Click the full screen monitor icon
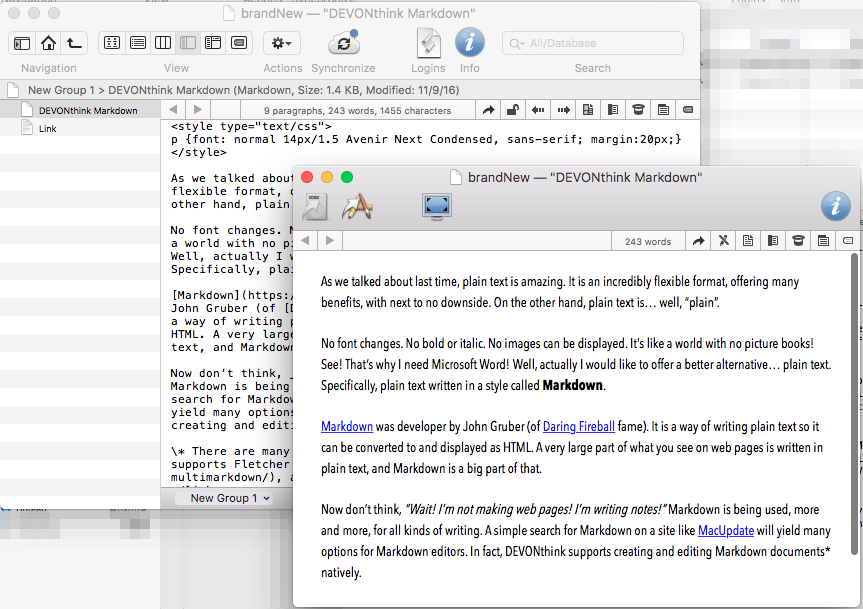Image resolution: width=863 pixels, height=609 pixels. click(x=437, y=207)
